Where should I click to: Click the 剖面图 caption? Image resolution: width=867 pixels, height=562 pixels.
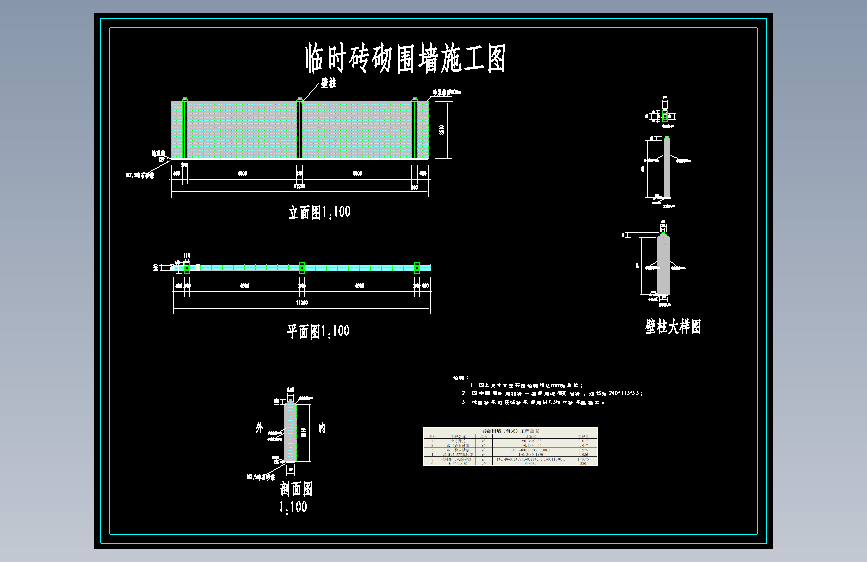pos(296,488)
